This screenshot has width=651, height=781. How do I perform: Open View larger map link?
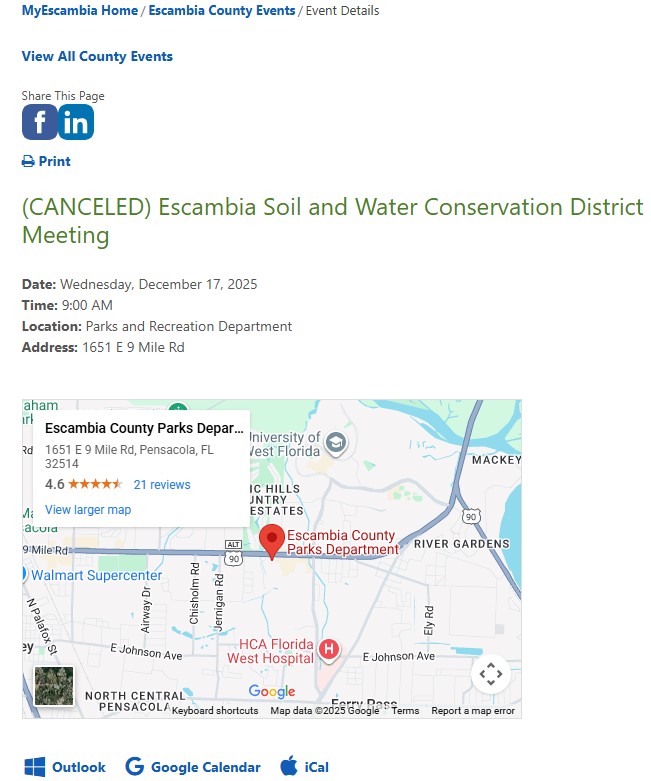pyautogui.click(x=88, y=510)
